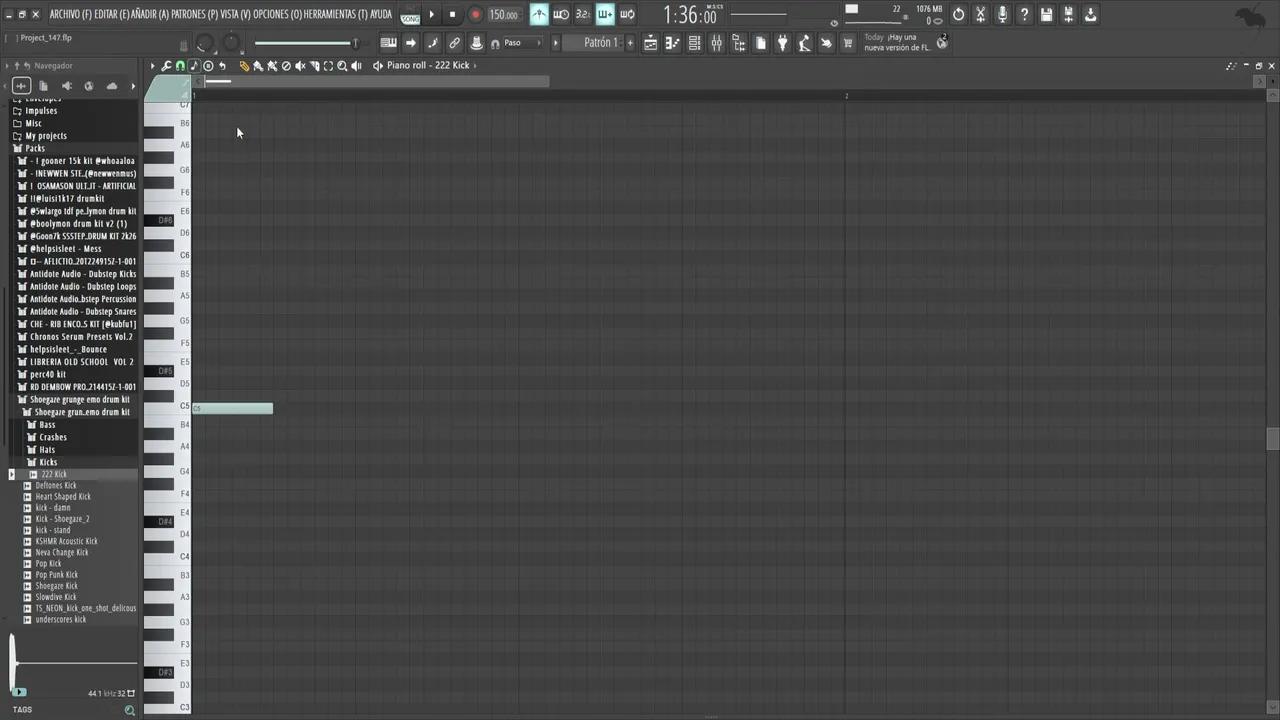
Task: Click the shopping cart store icon
Action: tap(847, 43)
